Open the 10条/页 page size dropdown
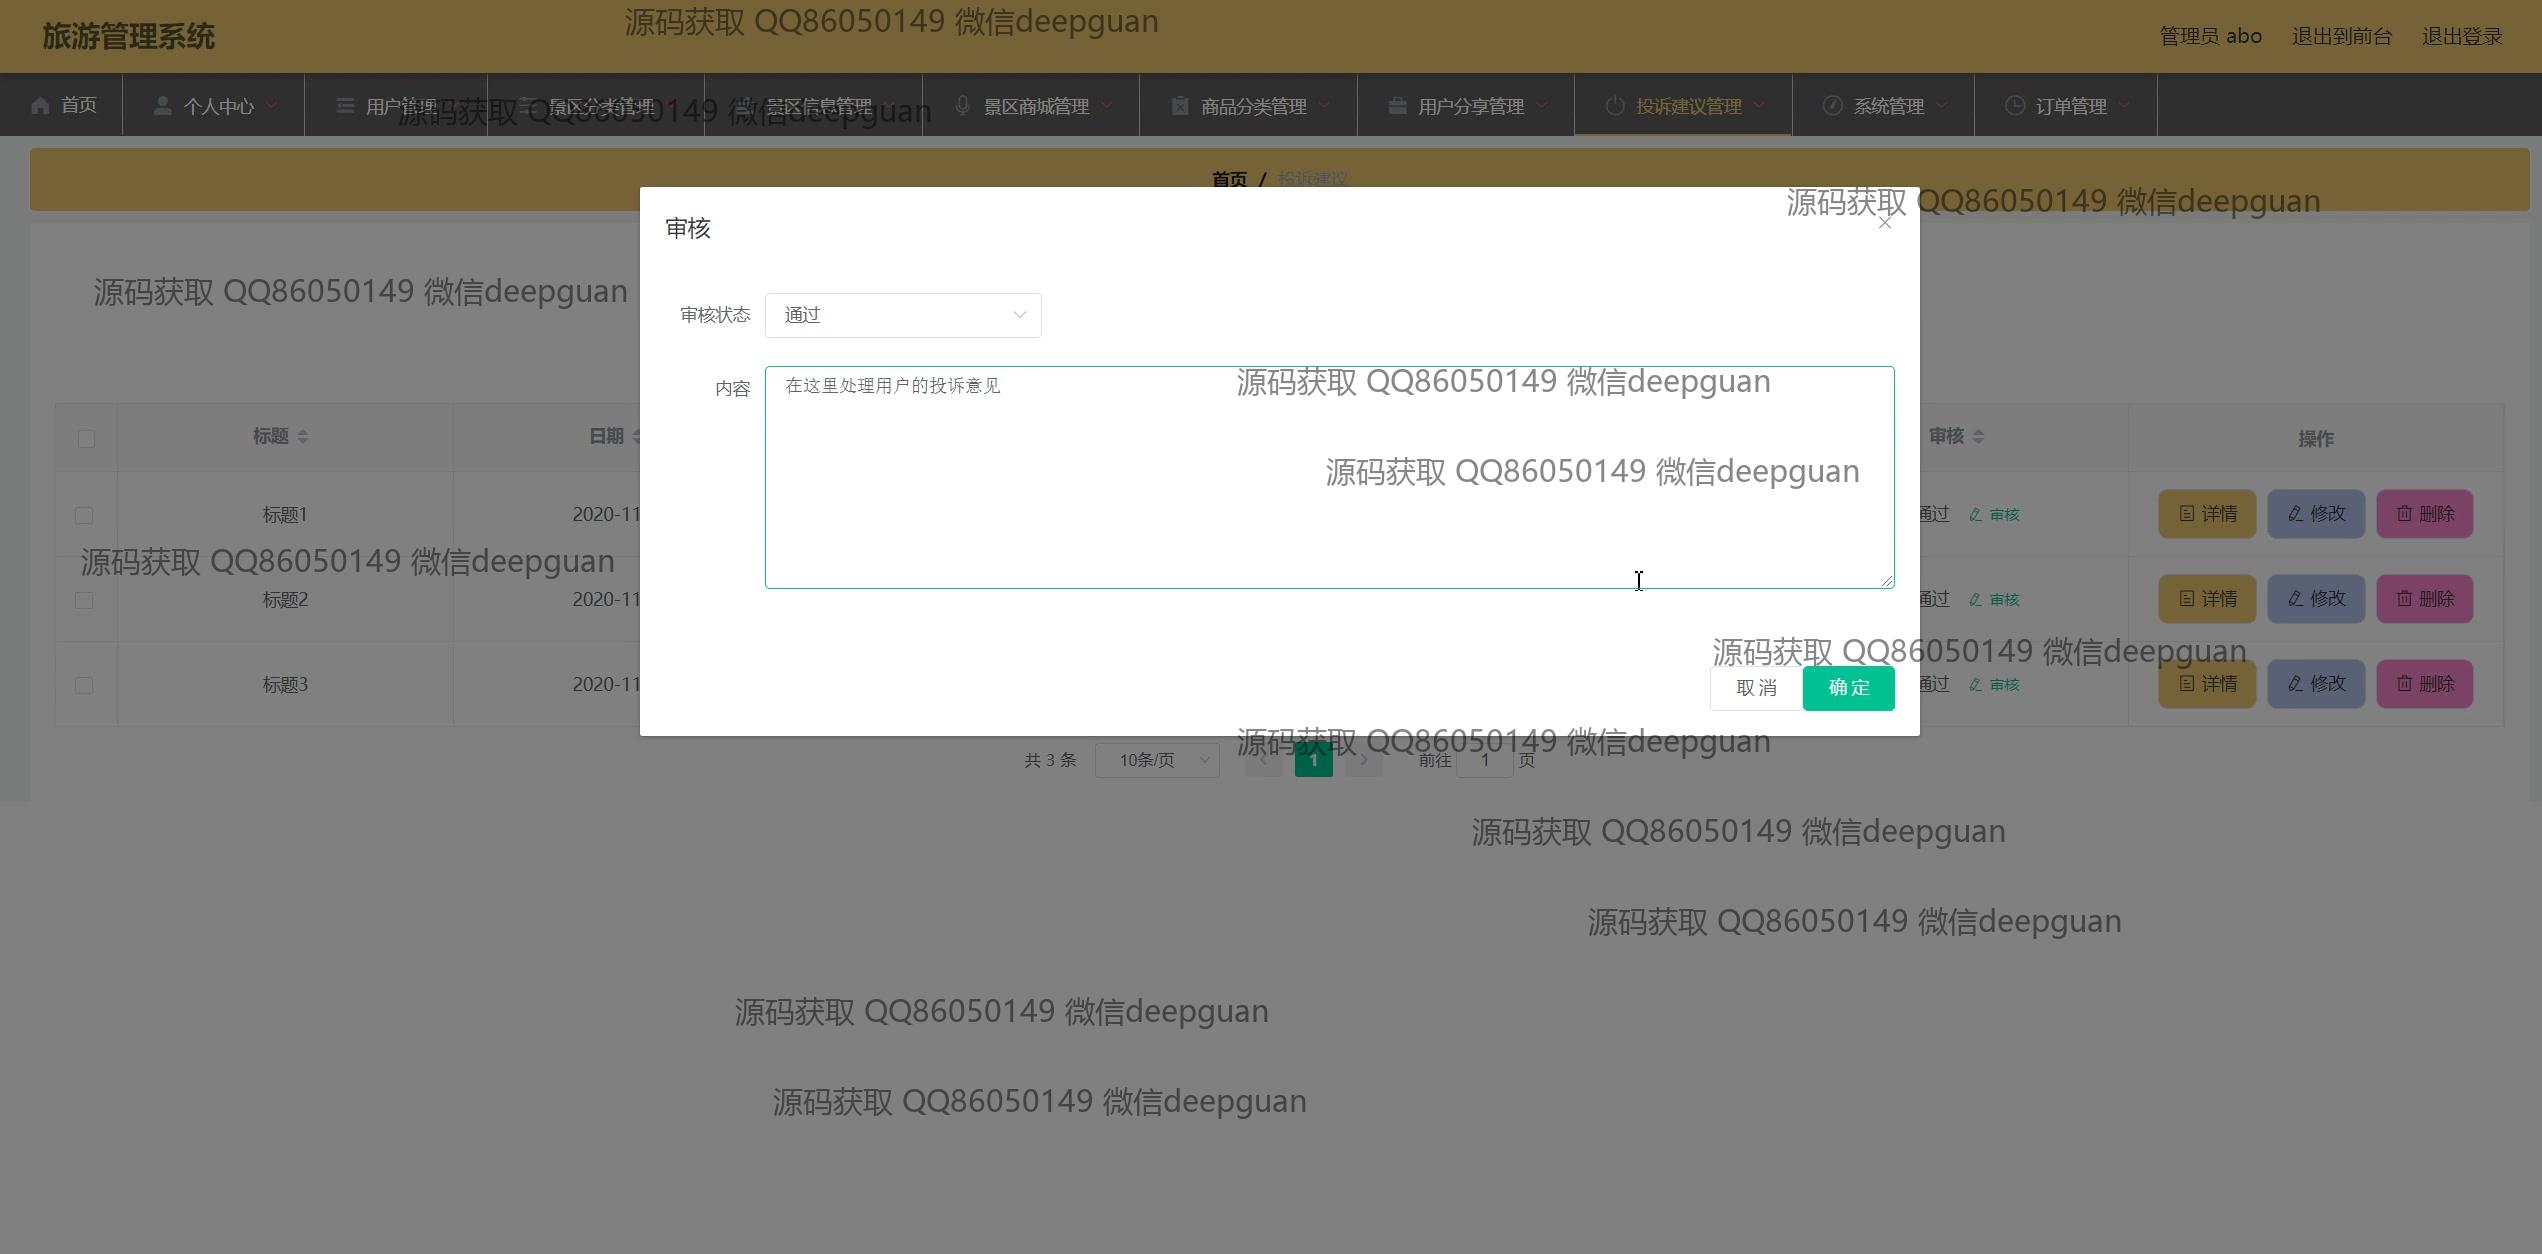Screen dimensions: 2542x1254 1156,760
